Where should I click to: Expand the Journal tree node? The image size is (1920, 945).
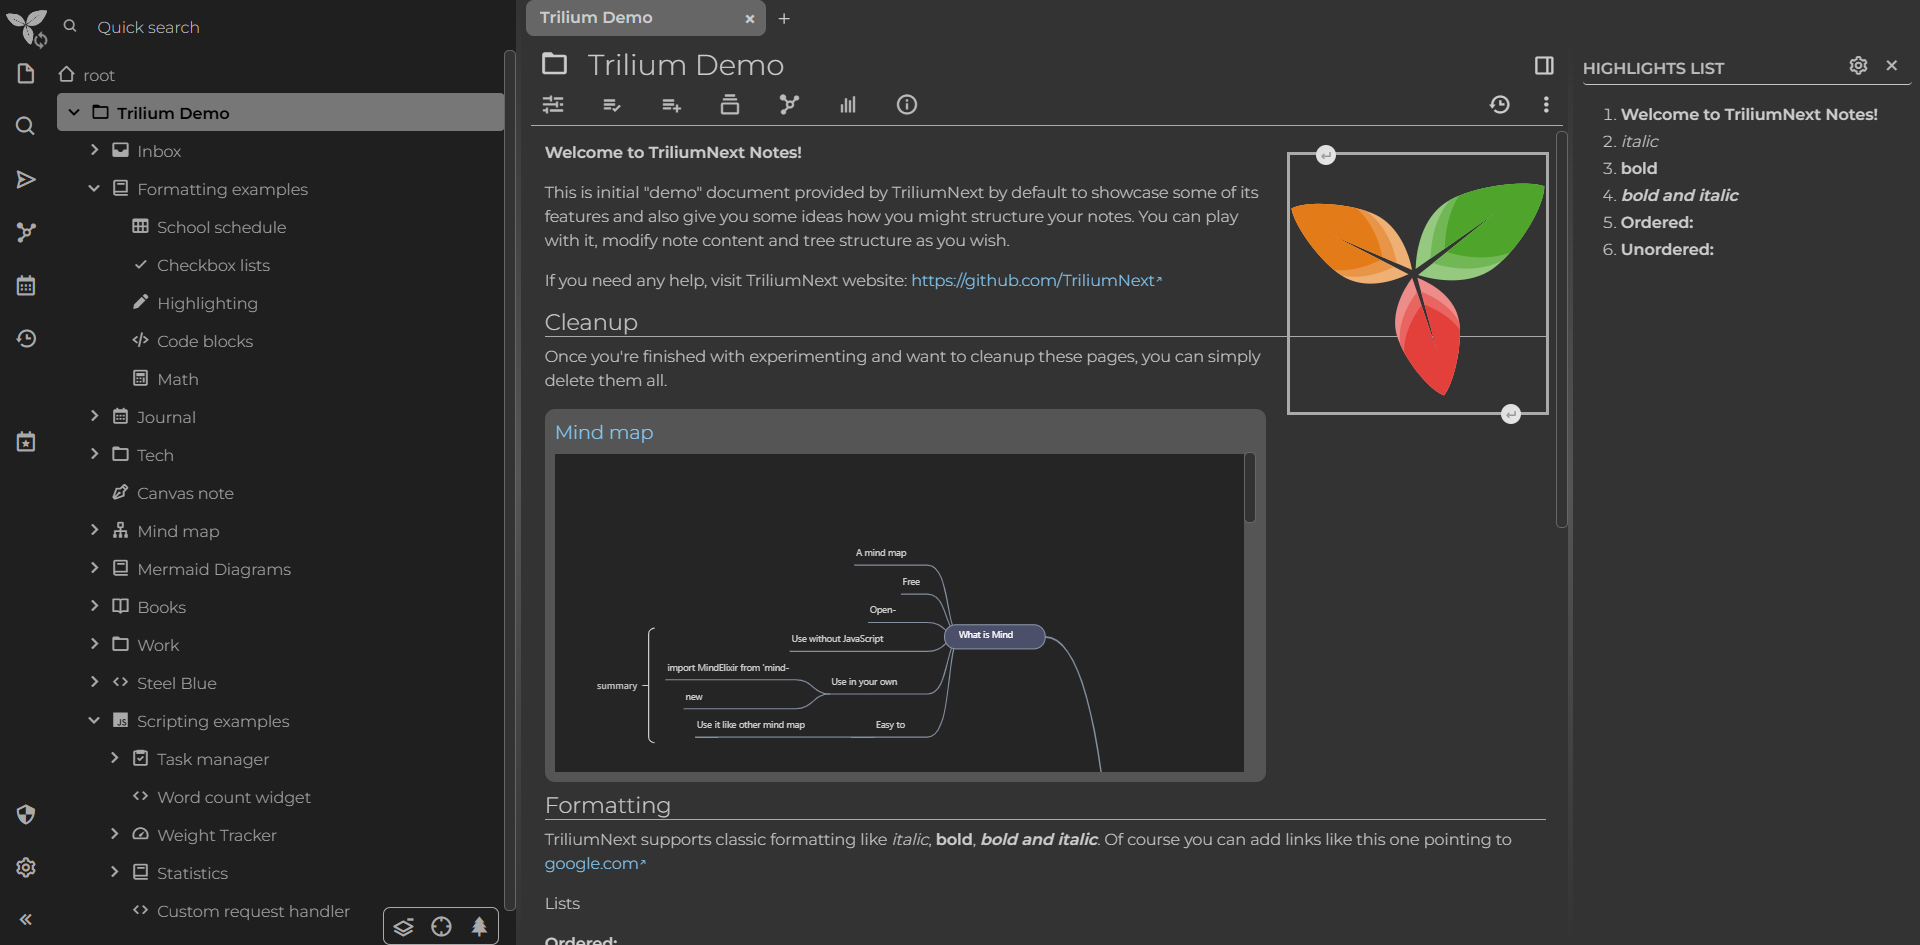(94, 416)
